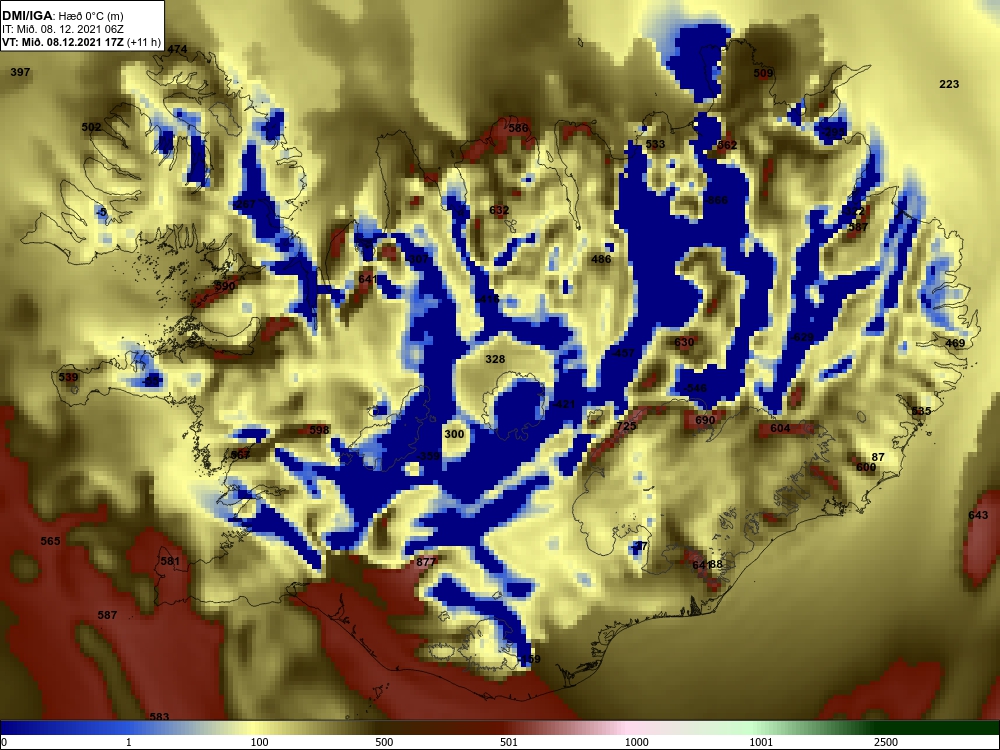Click the '643' label in the eastern sea
The image size is (1000, 750).
point(978,515)
